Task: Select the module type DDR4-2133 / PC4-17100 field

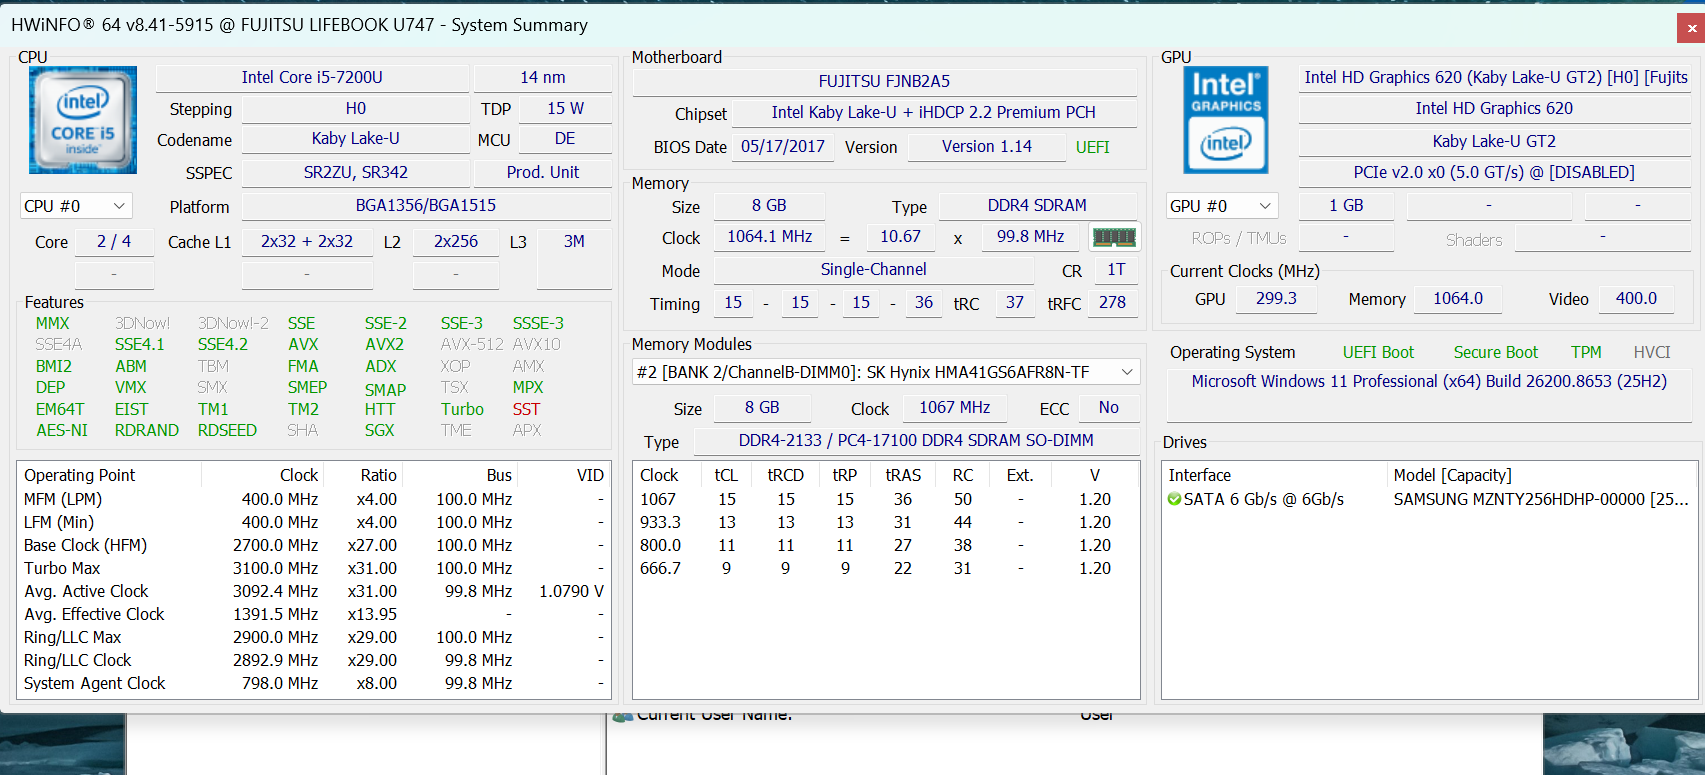Action: [x=916, y=440]
